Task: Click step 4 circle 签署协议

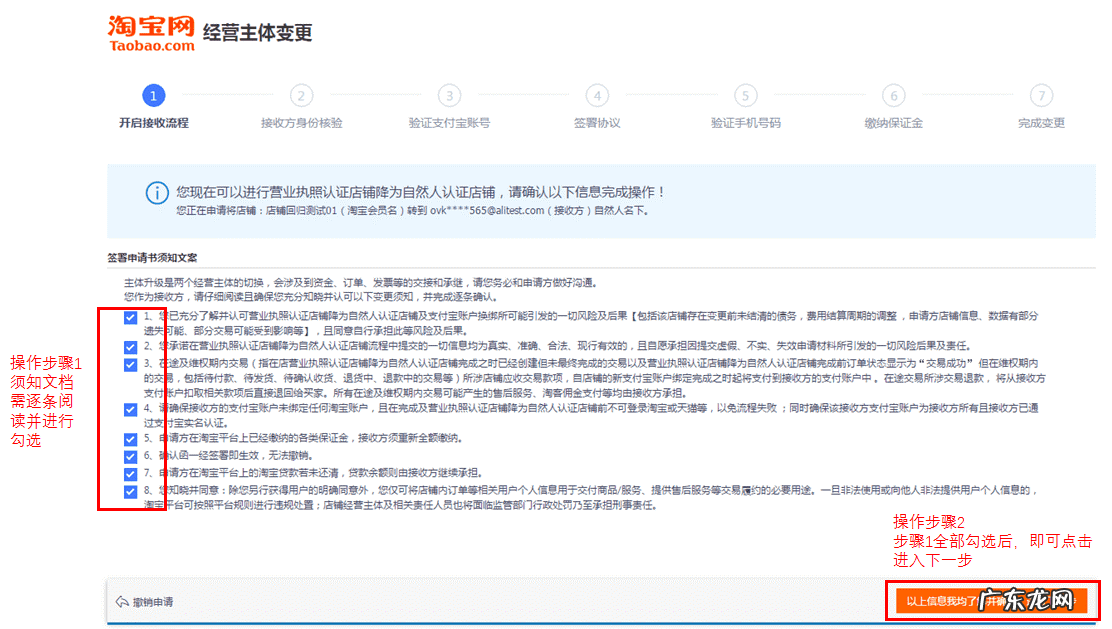Action: pos(597,96)
